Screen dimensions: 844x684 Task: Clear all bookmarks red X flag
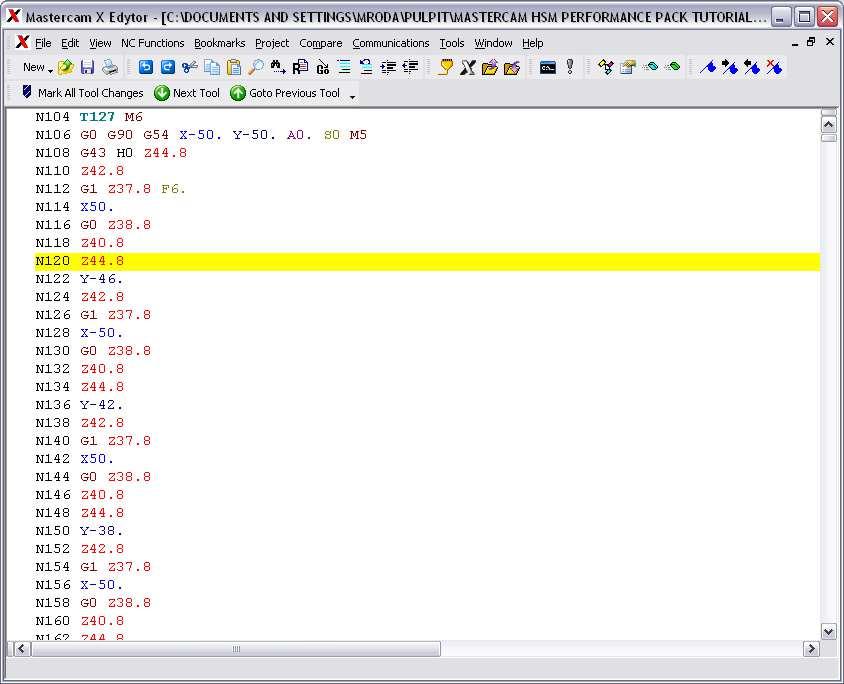774,67
